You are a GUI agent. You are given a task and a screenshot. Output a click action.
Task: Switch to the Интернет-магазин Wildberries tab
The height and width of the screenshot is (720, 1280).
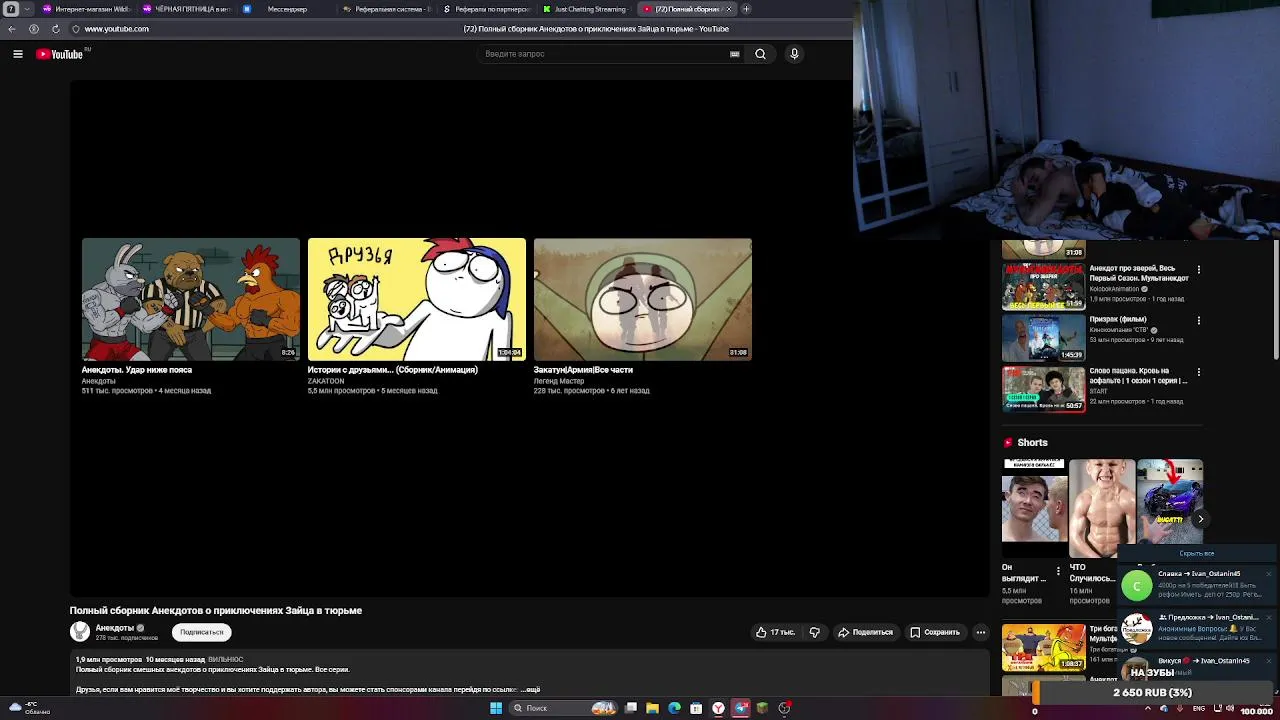click(86, 9)
